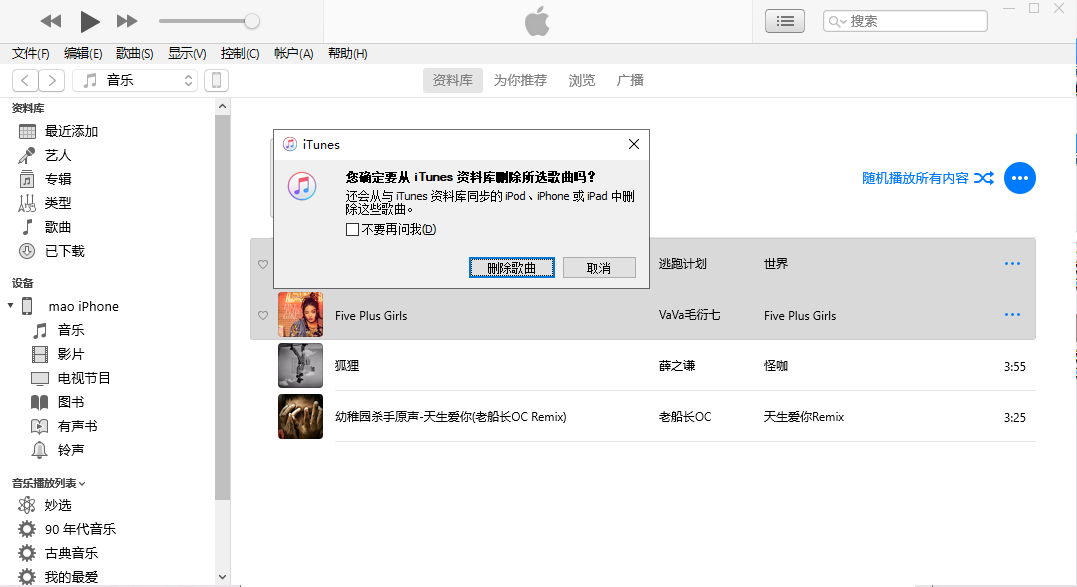Open the 文件(F) menu
This screenshot has width=1077, height=587.
click(x=31, y=54)
